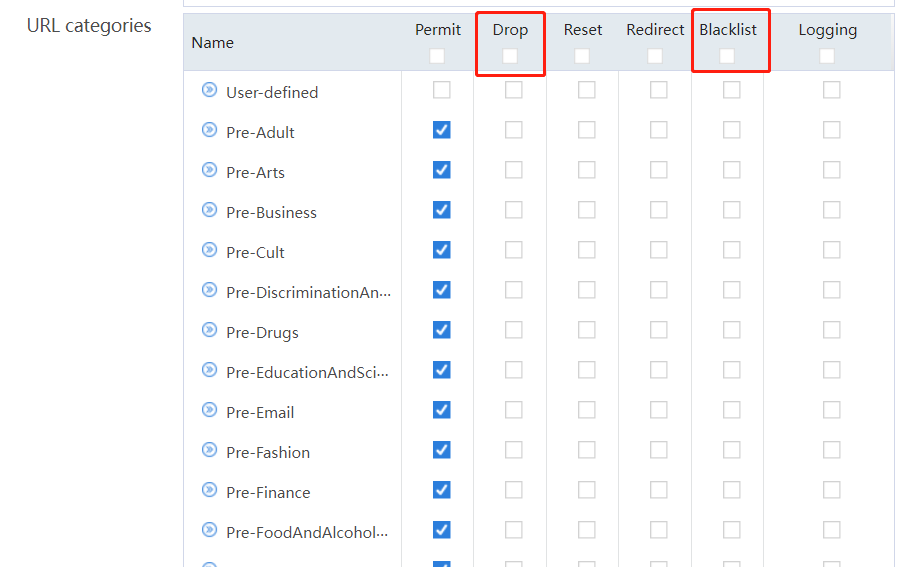Enable Drop for Pre-Fashion
This screenshot has height=587, width=920.
point(513,450)
